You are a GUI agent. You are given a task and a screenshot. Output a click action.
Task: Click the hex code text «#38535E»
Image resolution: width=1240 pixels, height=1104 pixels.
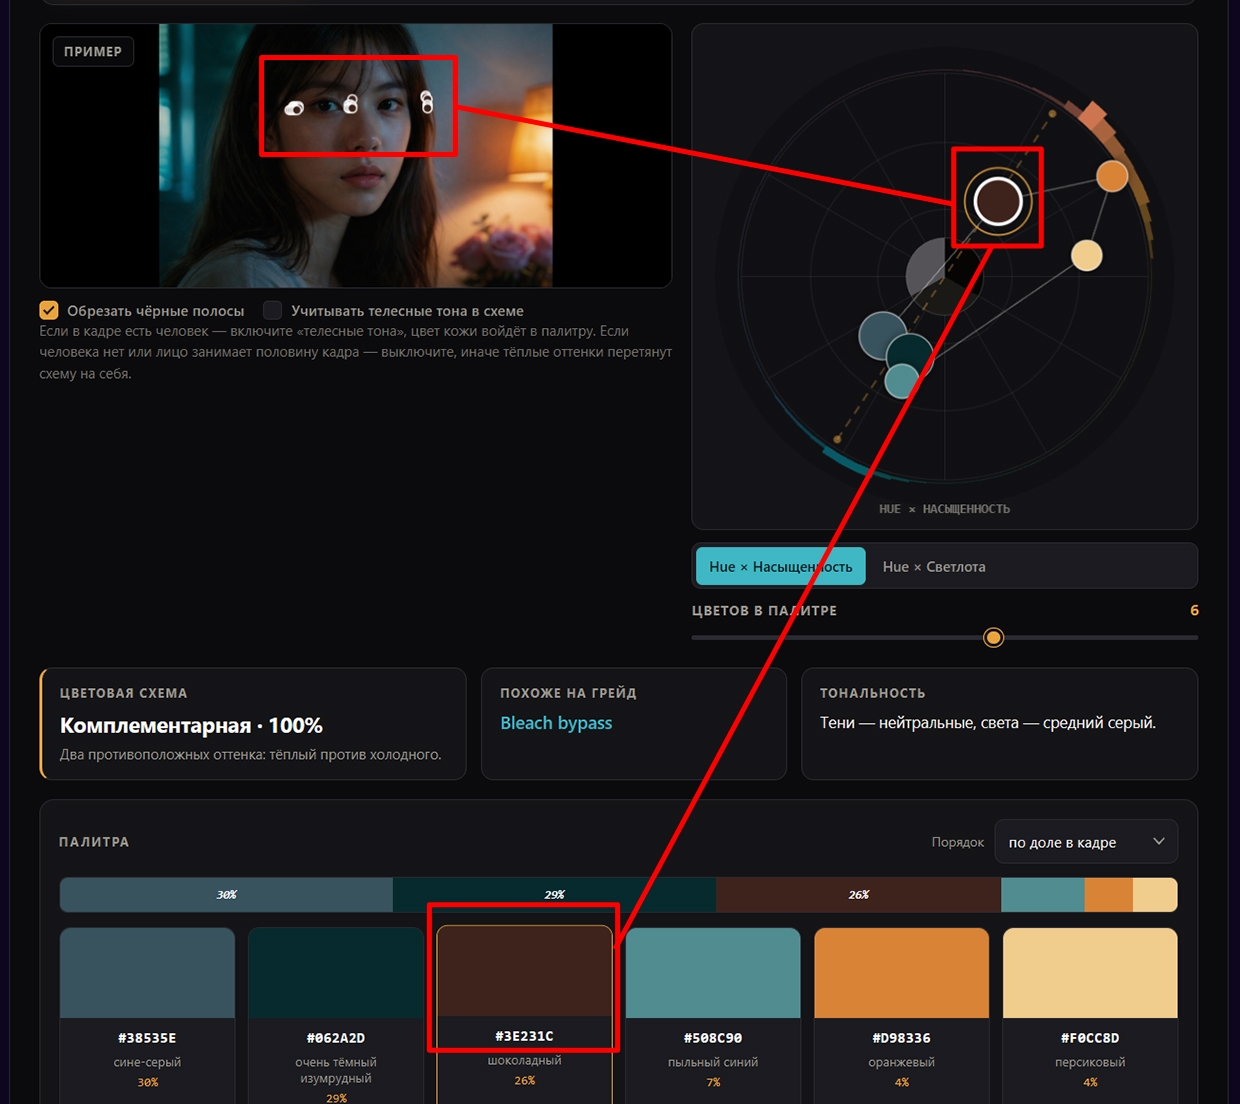[147, 1038]
